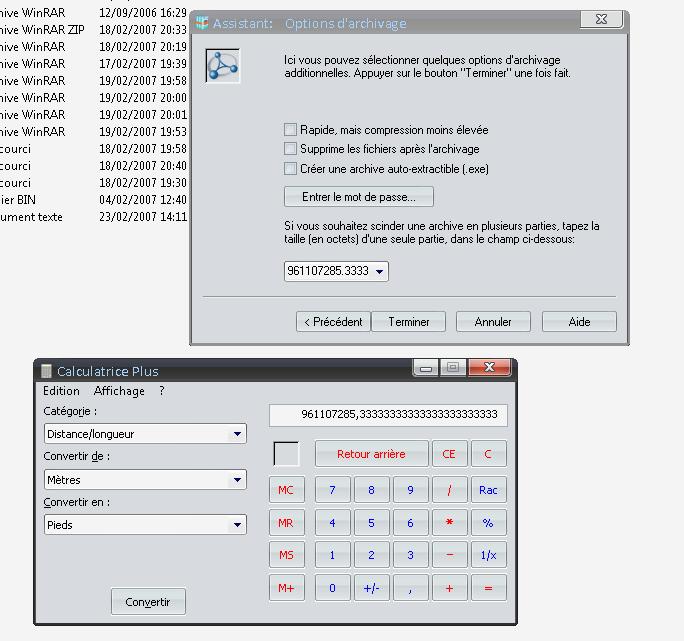Viewport: 684px width, 641px height.
Task: Click the +/- sign change key
Action: pos(371,588)
